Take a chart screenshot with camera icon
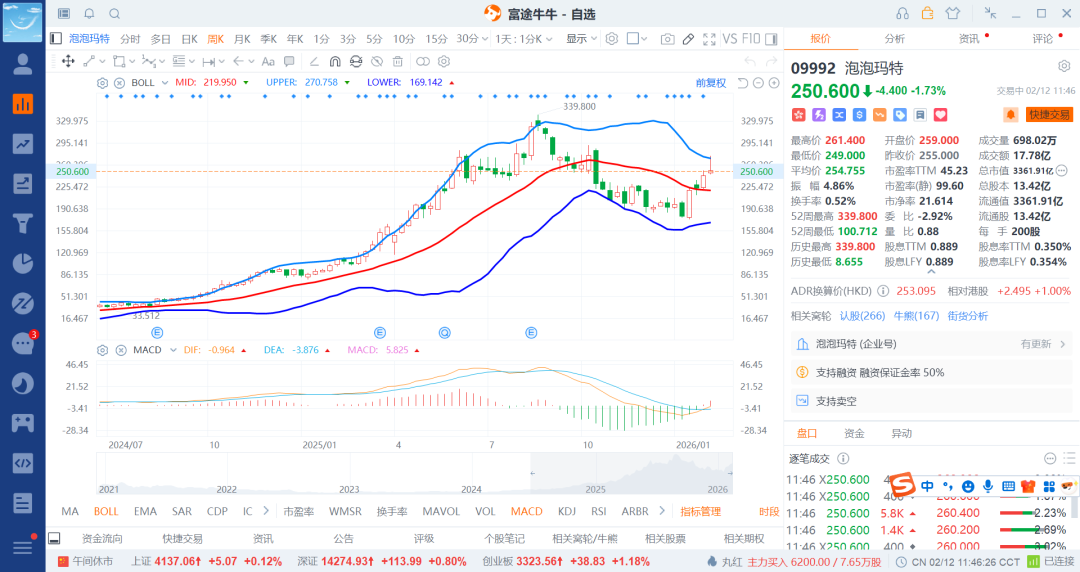Viewport: 1080px width, 572px height. click(x=667, y=39)
